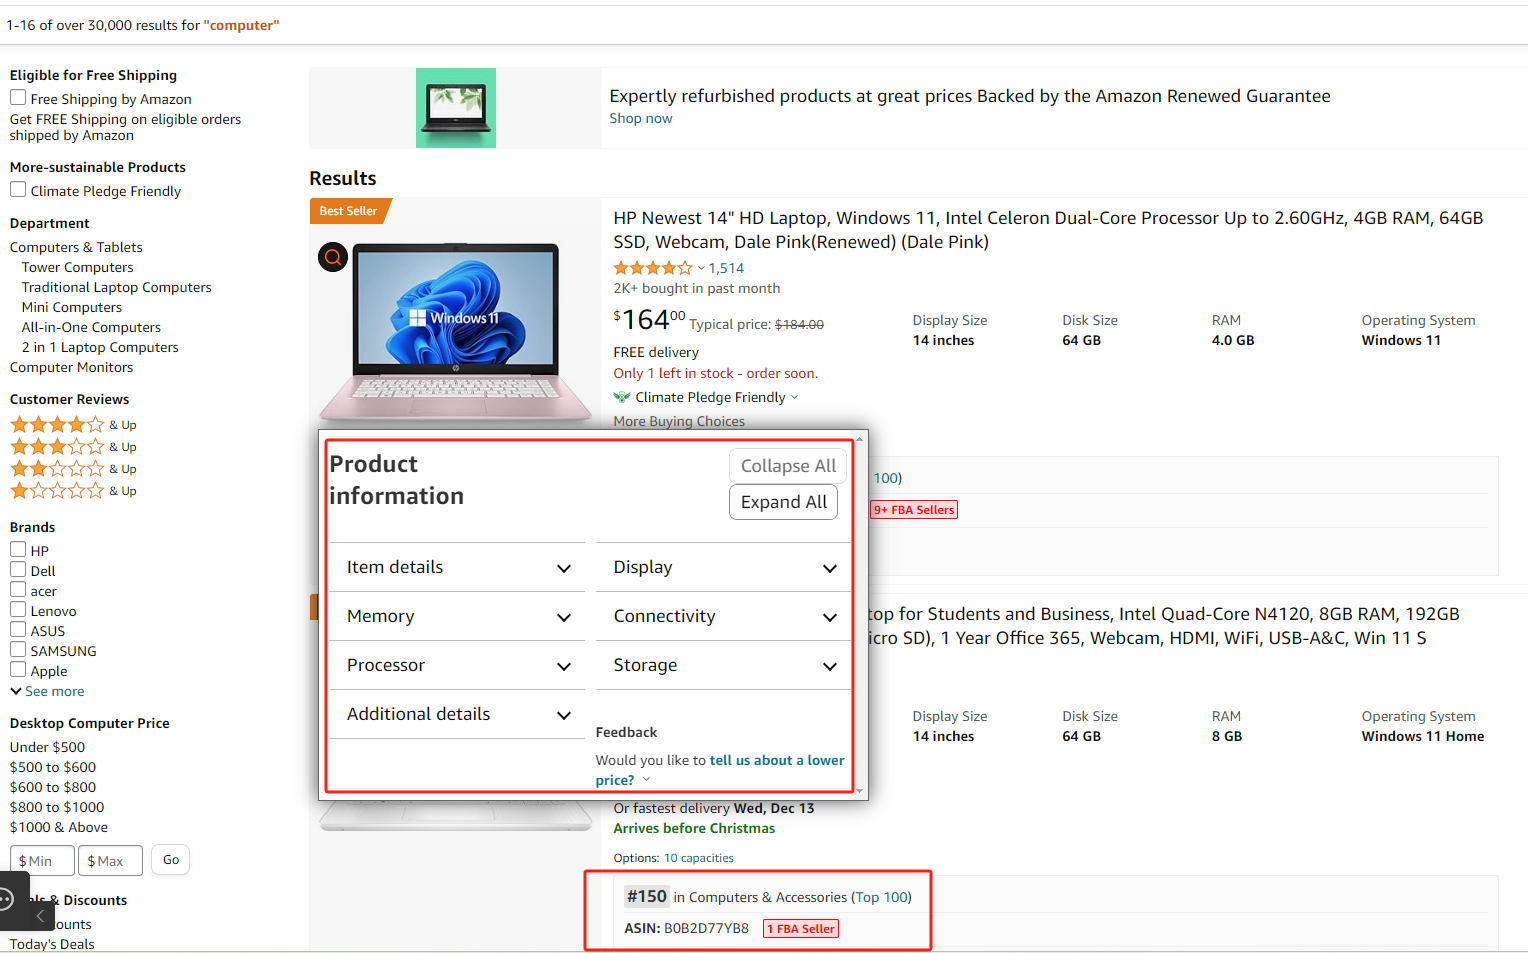Open Computers & Tablets department
The width and height of the screenshot is (1528, 953).
pos(76,247)
